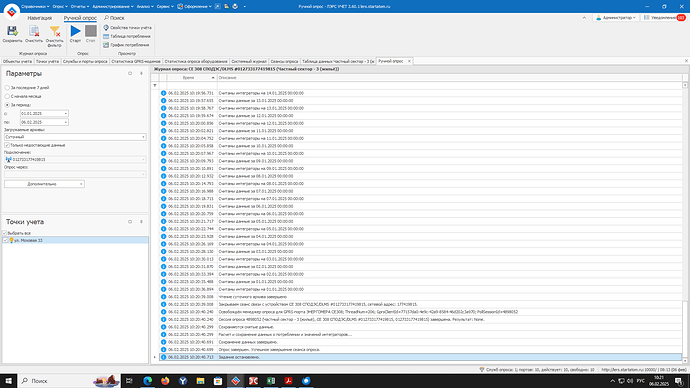This screenshot has width=690, height=388.
Task: Open the Системный журнал tab
Action: [249, 61]
